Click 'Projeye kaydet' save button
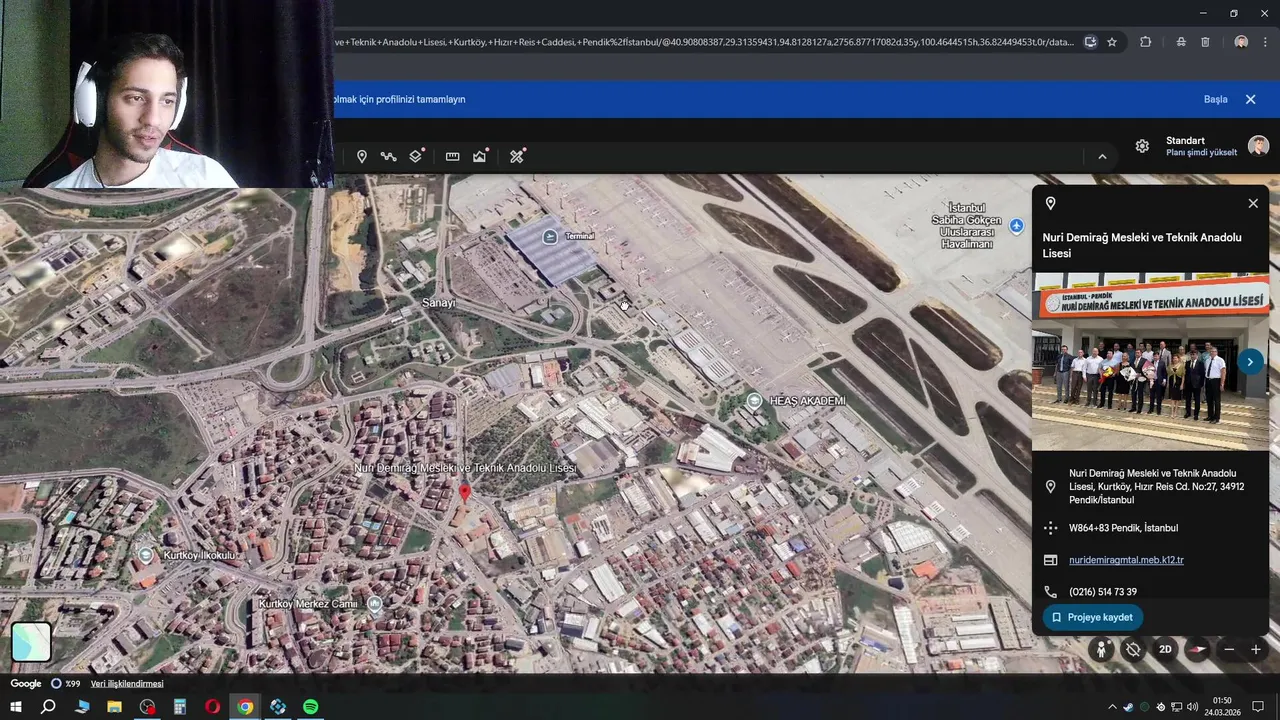Viewport: 1280px width, 720px height. click(x=1093, y=617)
